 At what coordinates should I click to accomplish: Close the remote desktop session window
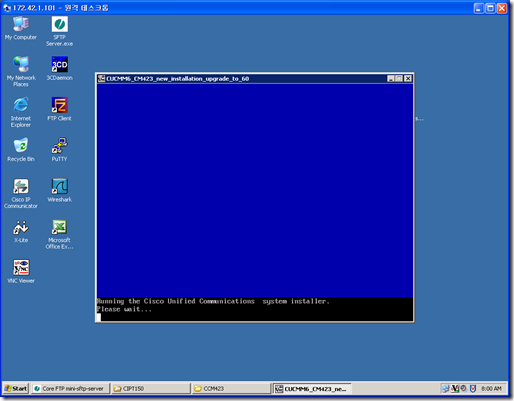pos(502,8)
